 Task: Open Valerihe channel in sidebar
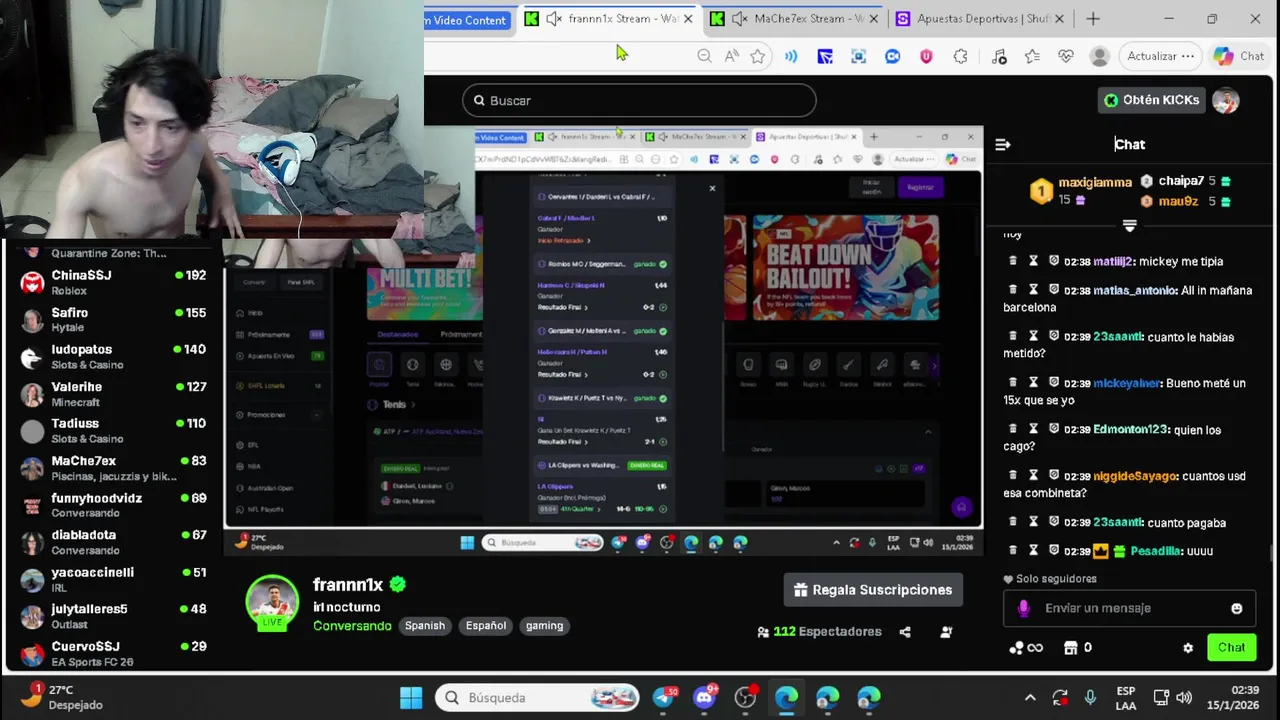(113, 393)
